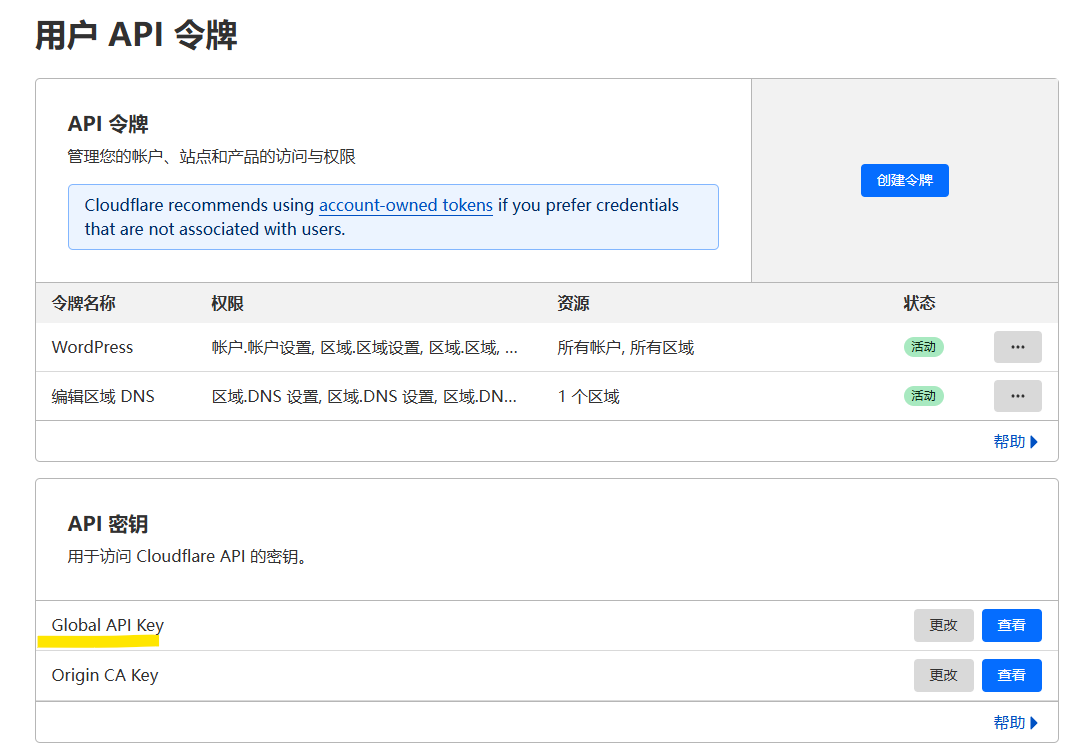
Task: Open the three-dot menu for WordPress token
Action: tap(1017, 347)
